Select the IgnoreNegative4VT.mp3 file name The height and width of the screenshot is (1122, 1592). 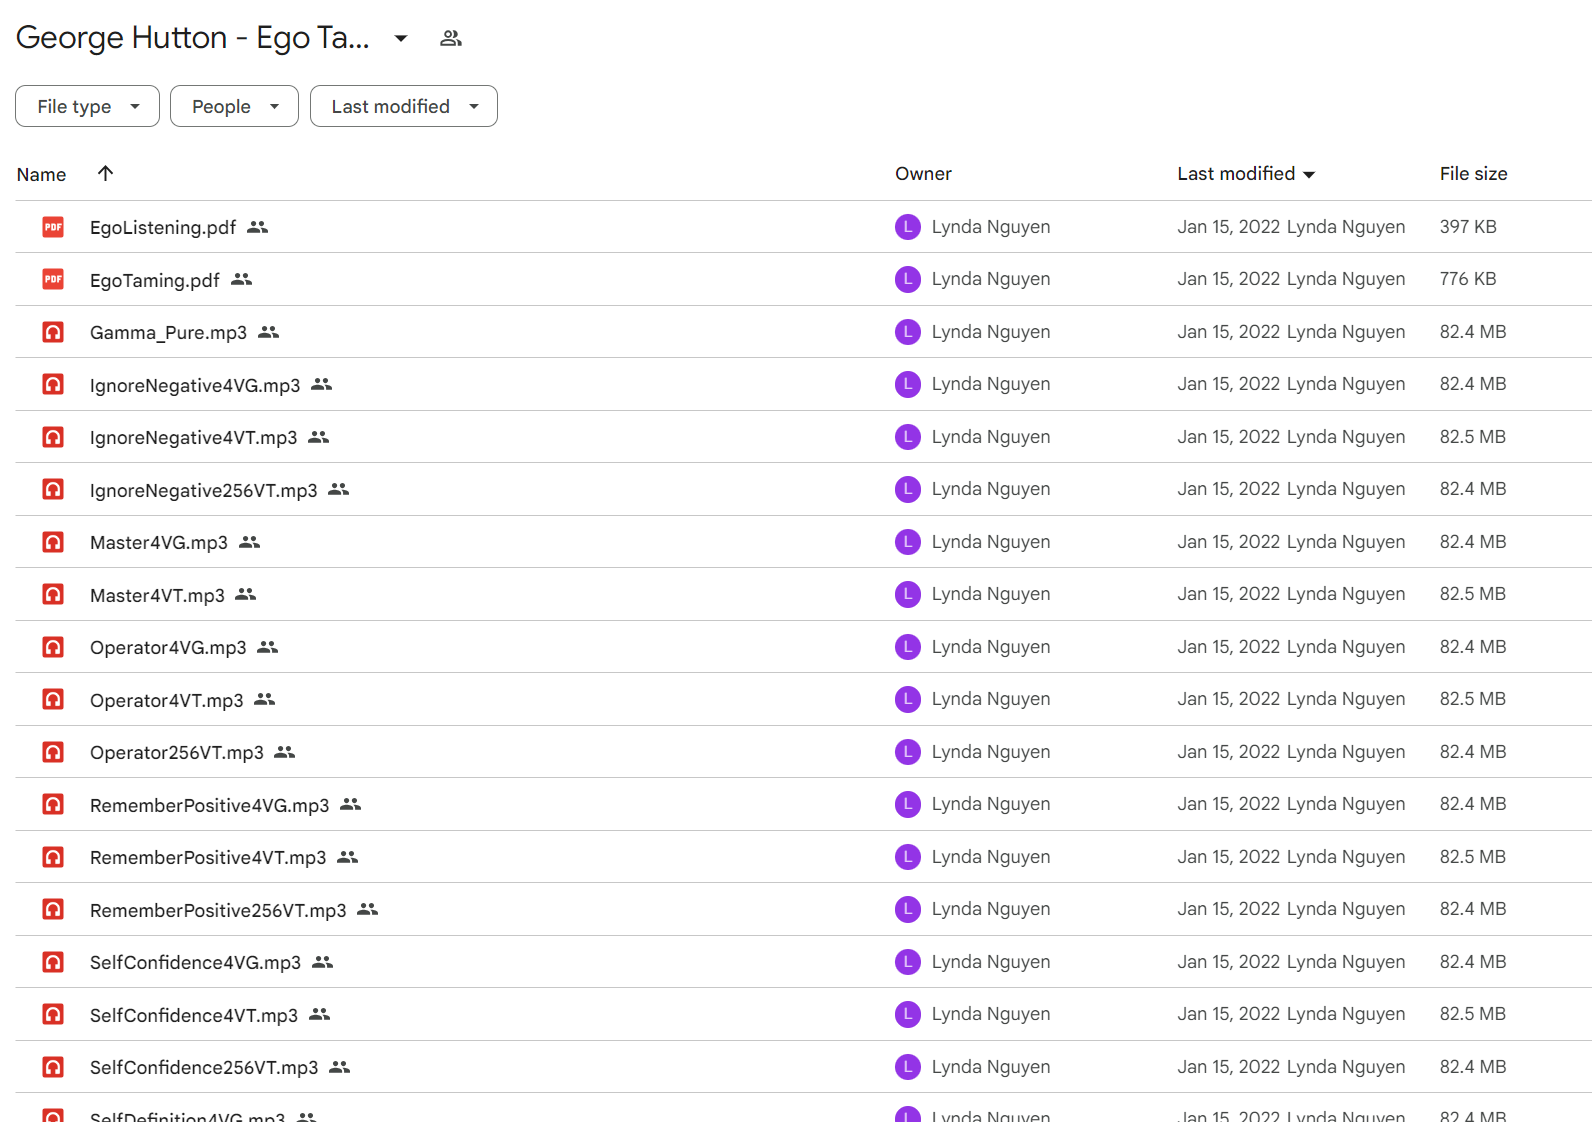click(x=194, y=438)
